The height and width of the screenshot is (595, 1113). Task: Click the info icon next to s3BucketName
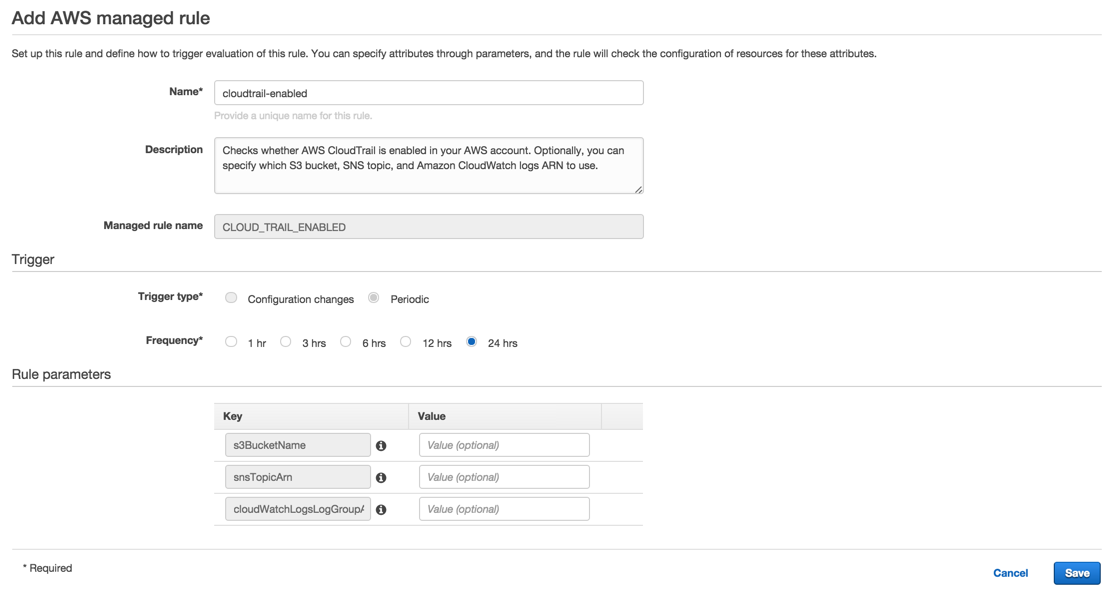tap(380, 444)
